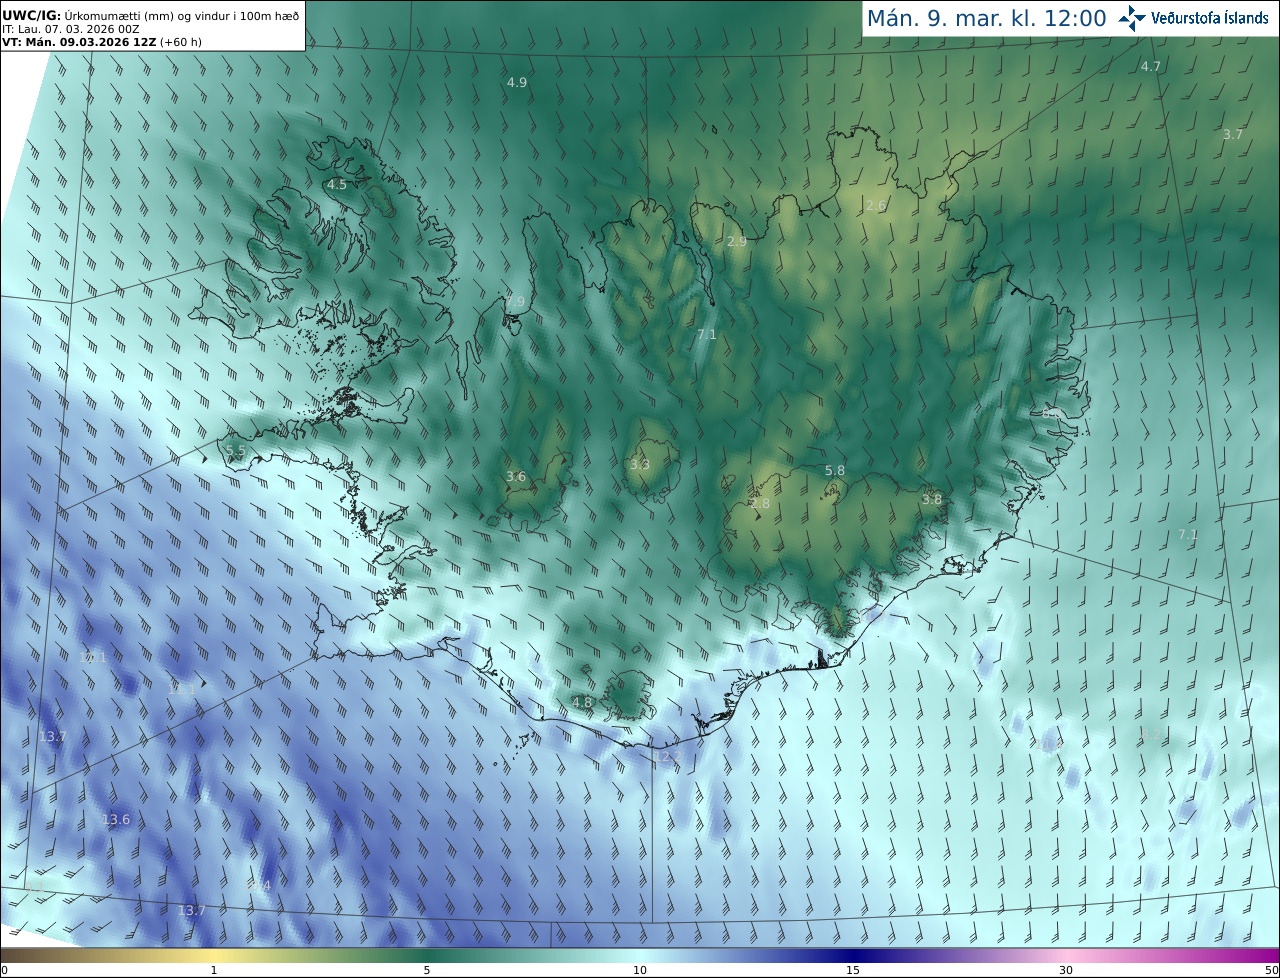Select the date header Mán. 9. mar. kl. 12:00
The height and width of the screenshot is (978, 1280).
986,18
